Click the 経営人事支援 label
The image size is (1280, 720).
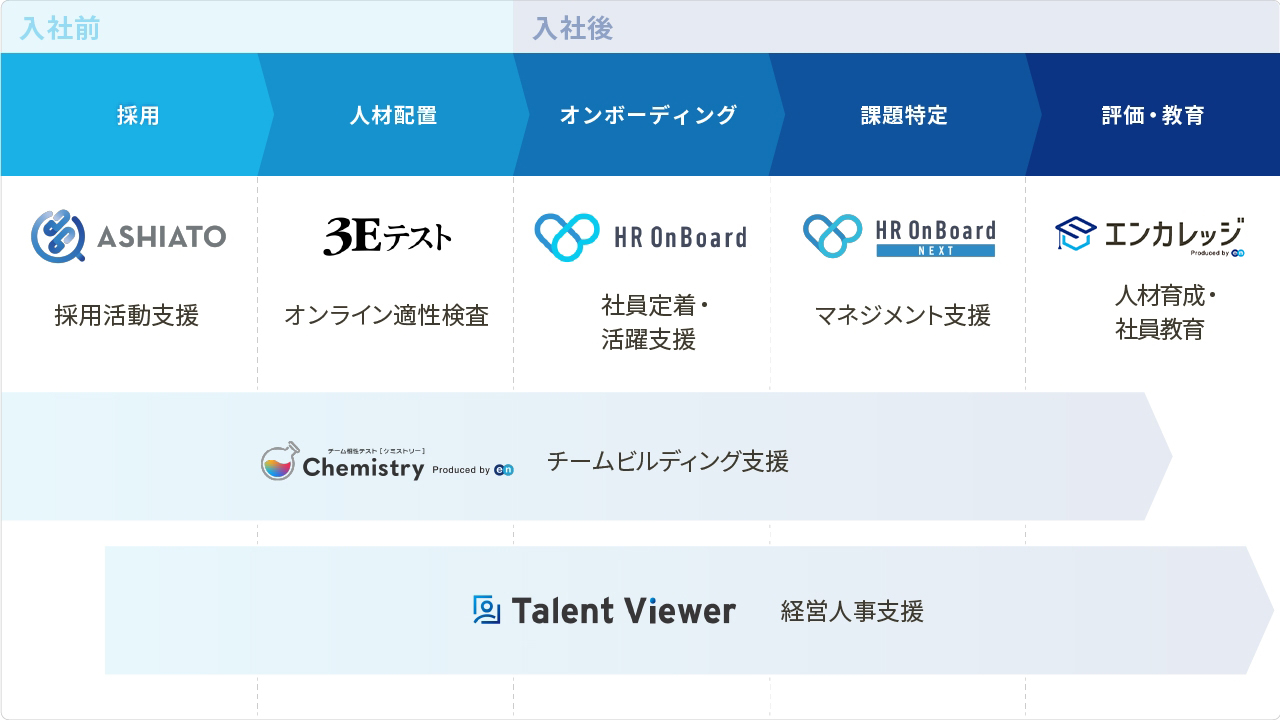pyautogui.click(x=852, y=611)
